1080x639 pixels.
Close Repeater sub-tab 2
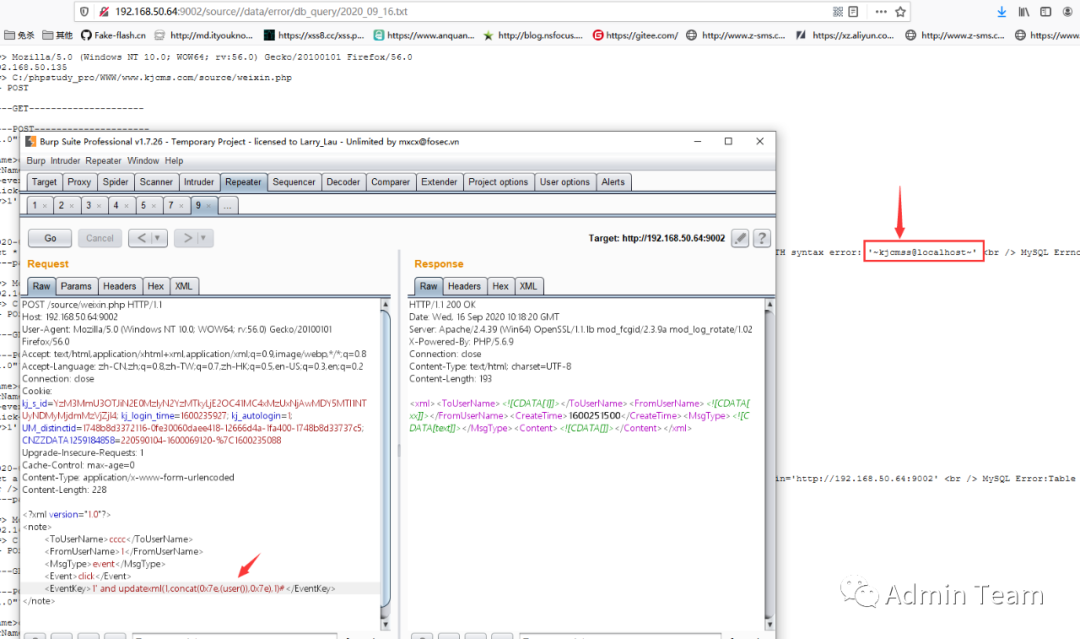coord(72,206)
